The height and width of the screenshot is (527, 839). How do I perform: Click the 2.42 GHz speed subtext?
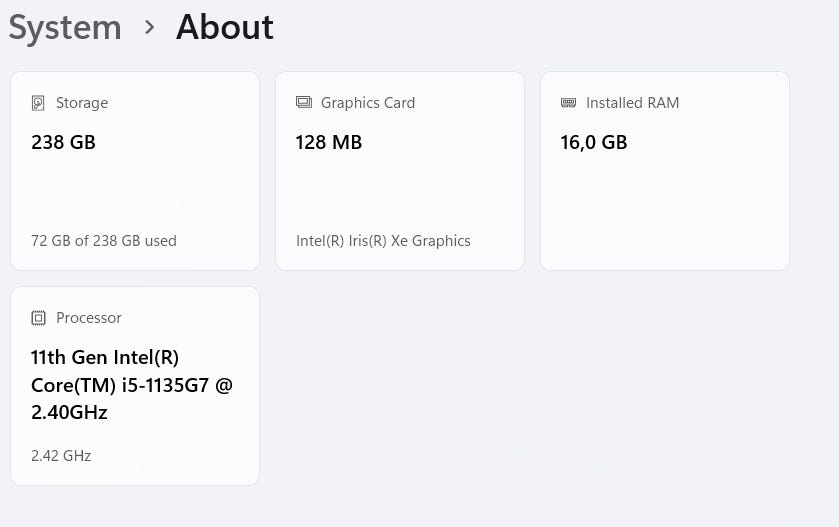point(61,456)
